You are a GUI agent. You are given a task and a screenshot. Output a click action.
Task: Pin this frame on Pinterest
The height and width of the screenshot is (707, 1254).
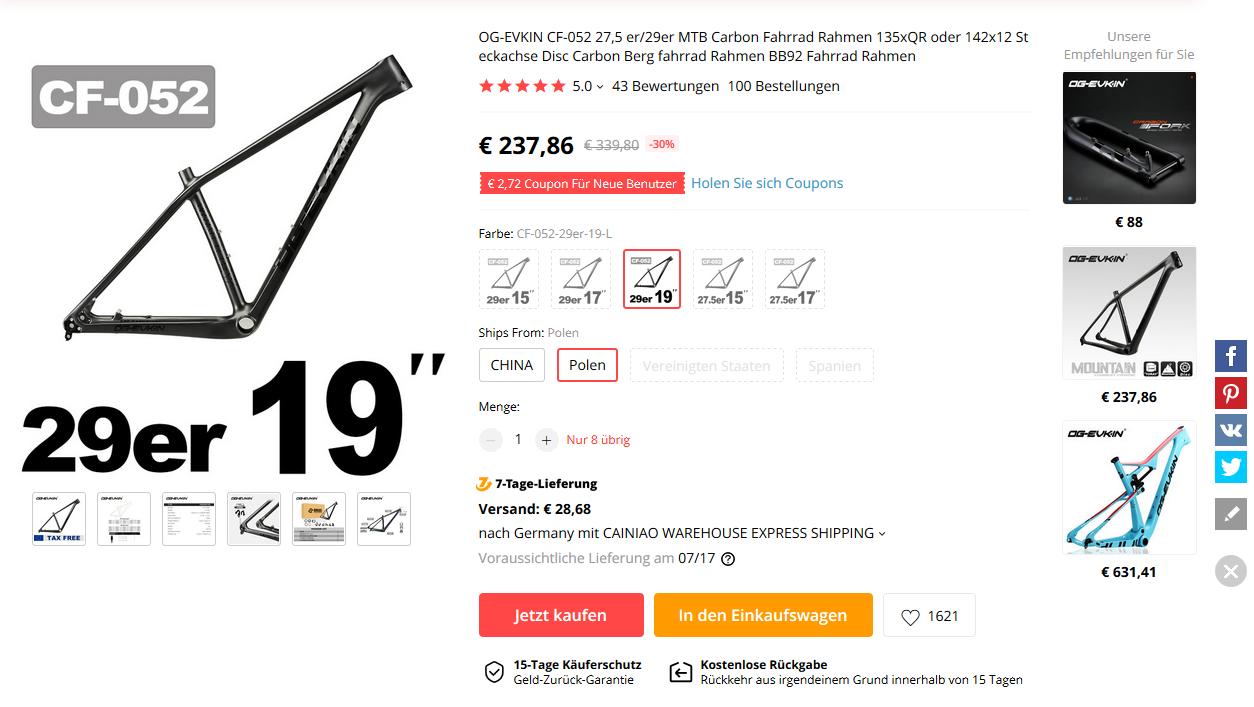coord(1231,393)
